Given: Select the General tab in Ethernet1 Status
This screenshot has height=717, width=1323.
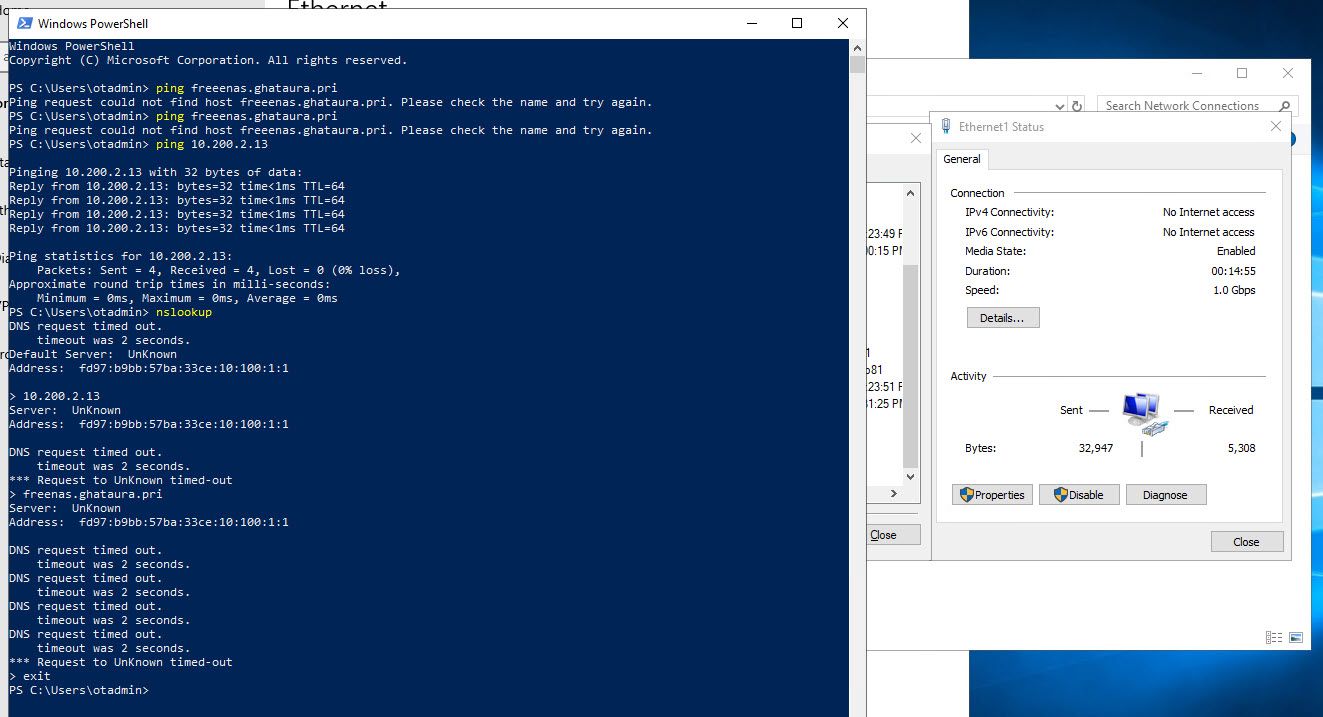Looking at the screenshot, I should coord(962,159).
